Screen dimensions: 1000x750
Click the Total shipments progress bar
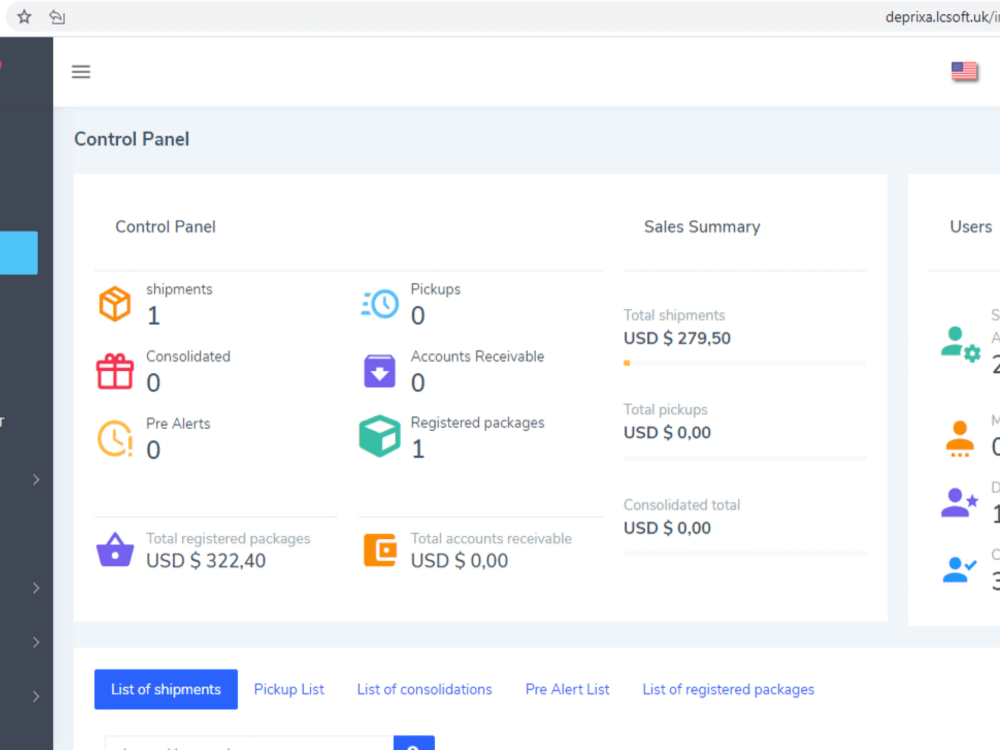click(745, 363)
